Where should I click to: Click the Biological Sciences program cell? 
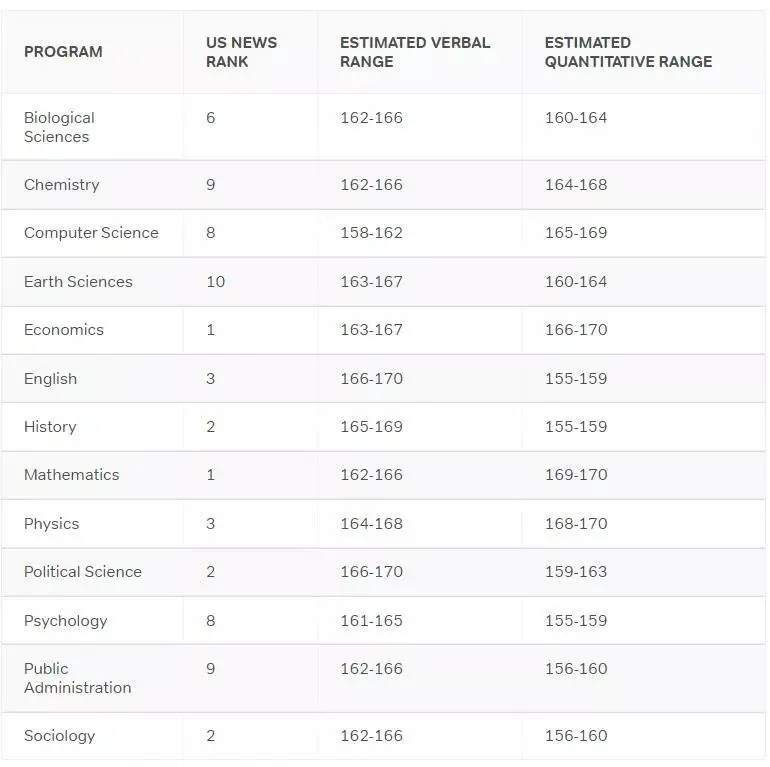(59, 127)
